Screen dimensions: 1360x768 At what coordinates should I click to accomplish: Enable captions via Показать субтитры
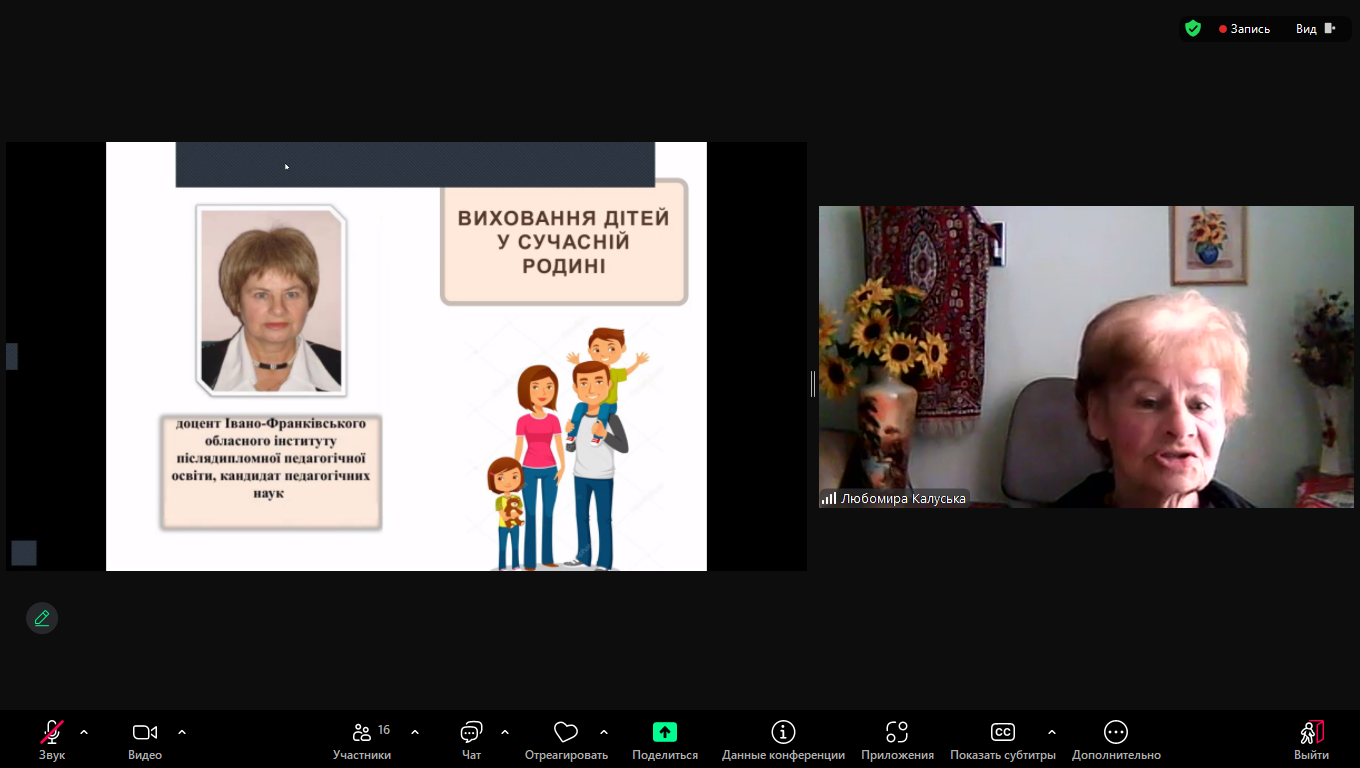click(x=1002, y=732)
